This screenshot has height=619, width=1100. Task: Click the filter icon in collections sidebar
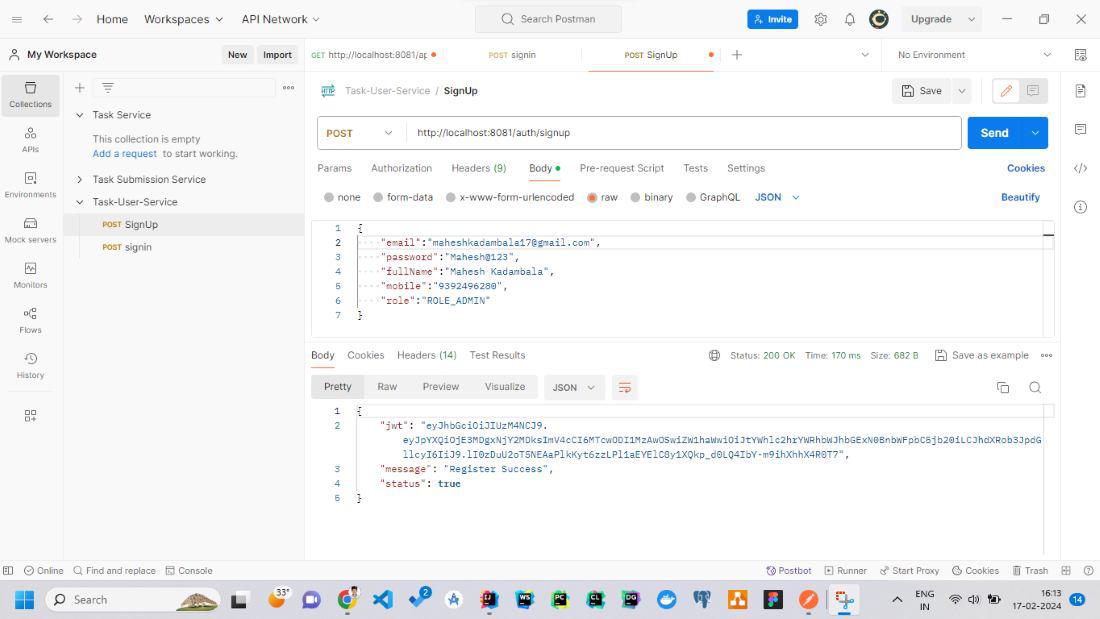pyautogui.click(x=107, y=88)
